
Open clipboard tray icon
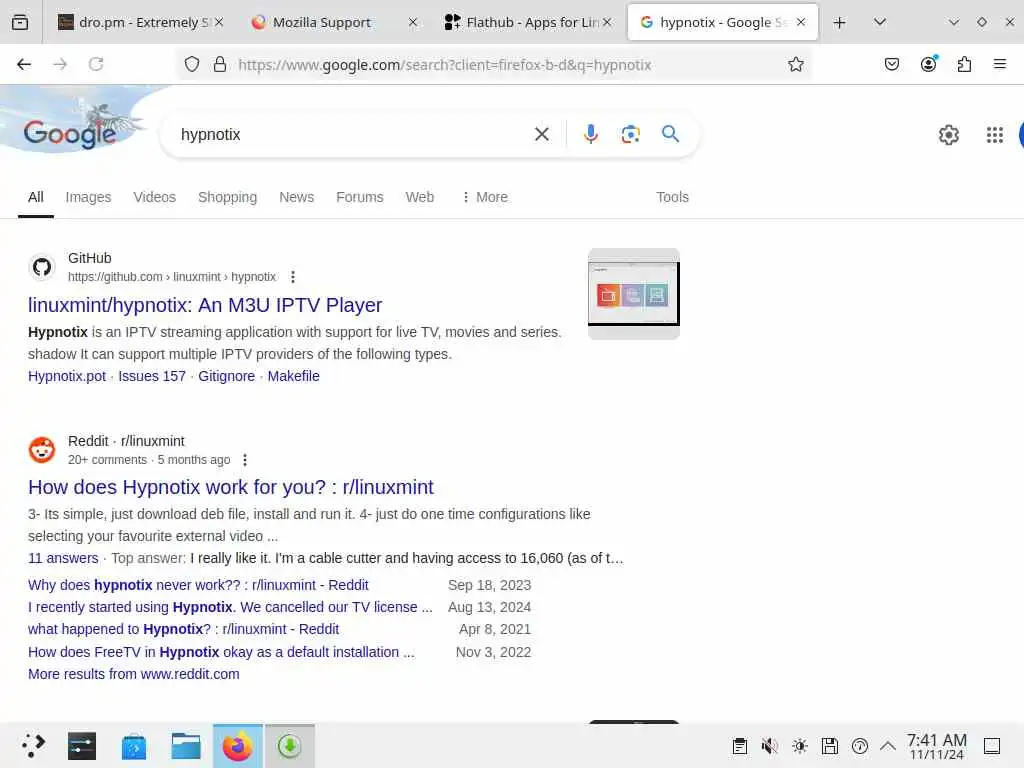point(739,746)
